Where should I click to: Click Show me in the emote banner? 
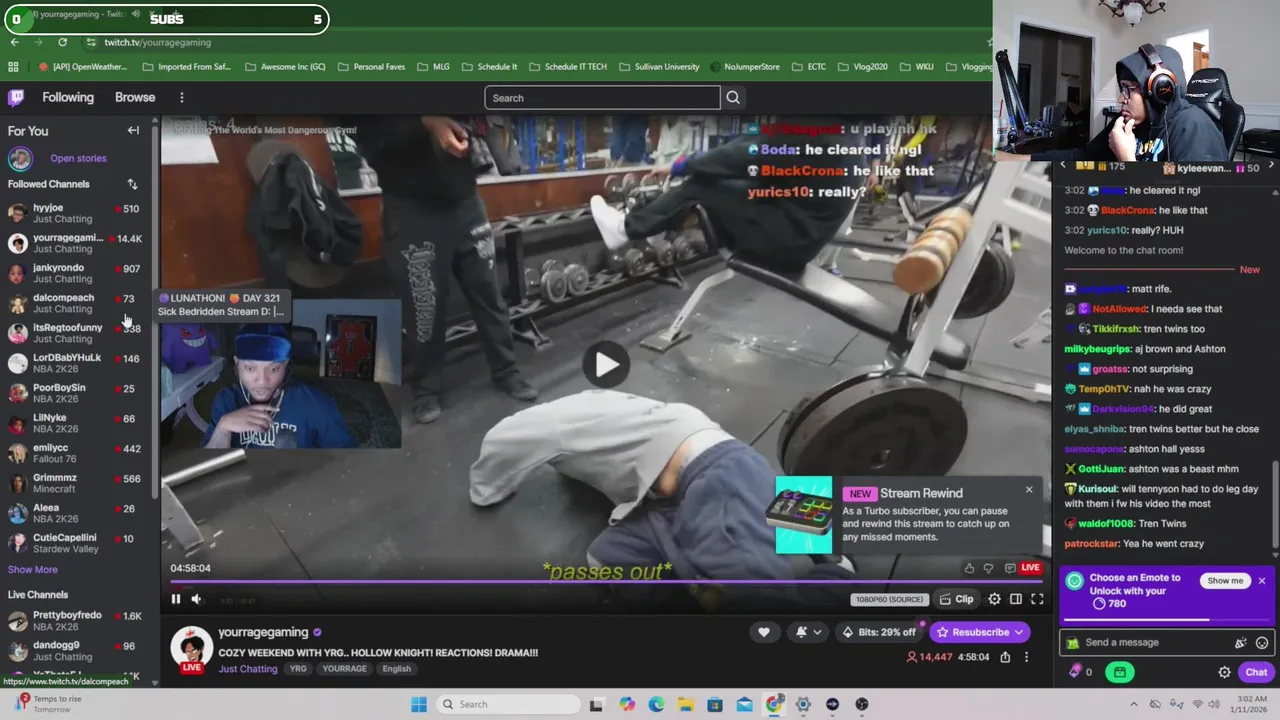pyautogui.click(x=1225, y=581)
